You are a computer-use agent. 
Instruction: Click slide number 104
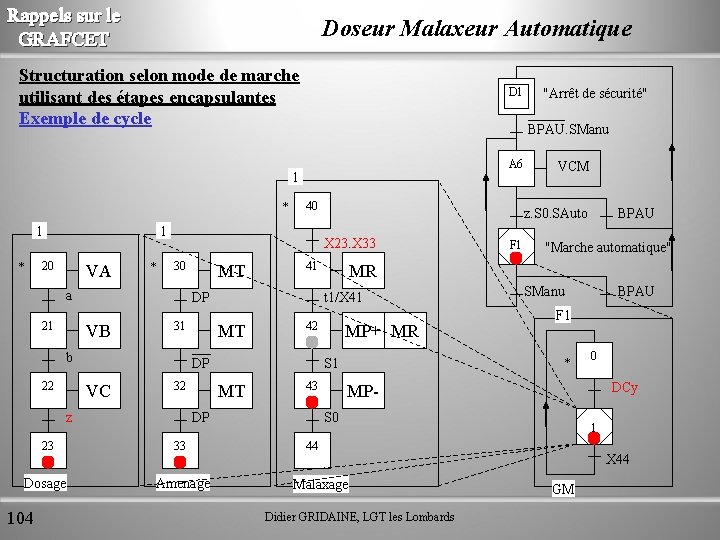click(20, 518)
